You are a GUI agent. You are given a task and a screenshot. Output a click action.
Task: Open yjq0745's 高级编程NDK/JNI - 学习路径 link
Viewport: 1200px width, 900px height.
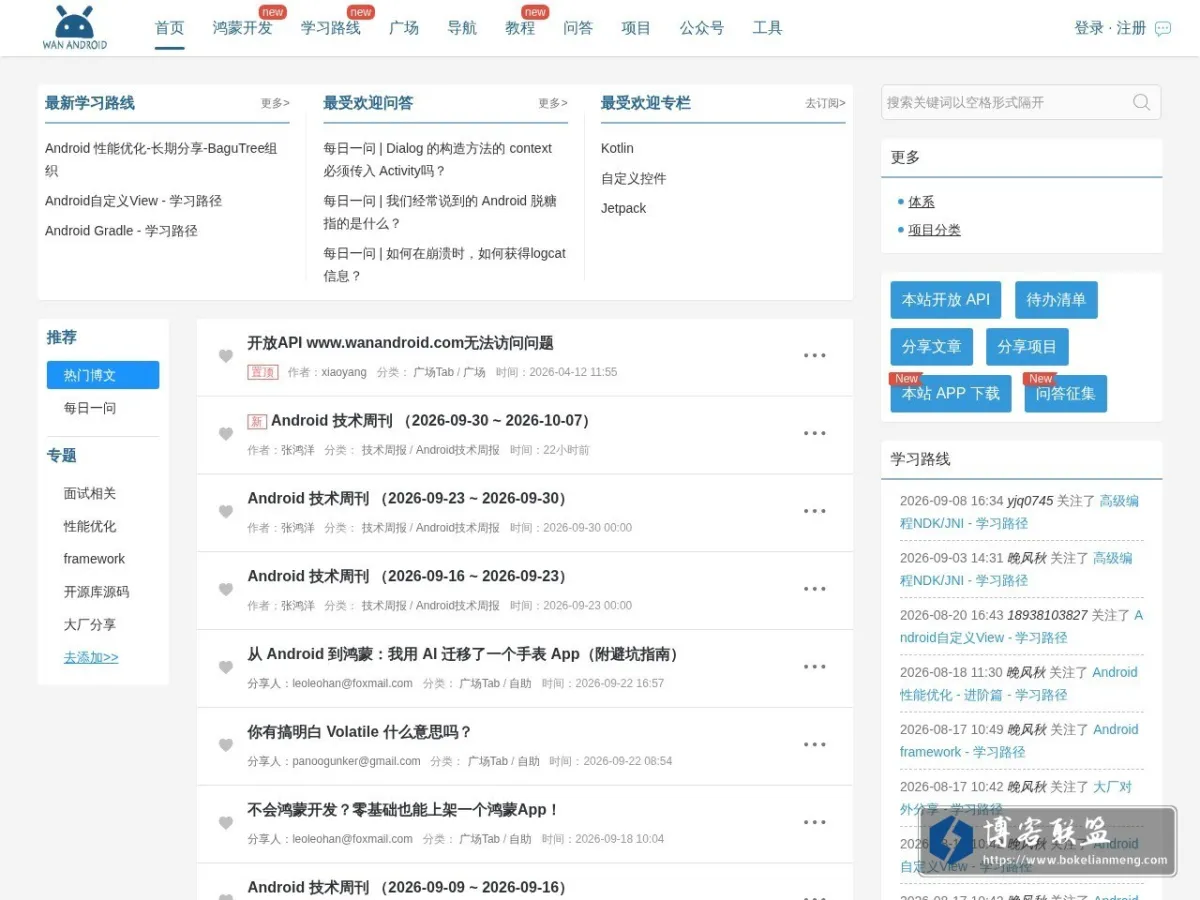tap(1020, 512)
